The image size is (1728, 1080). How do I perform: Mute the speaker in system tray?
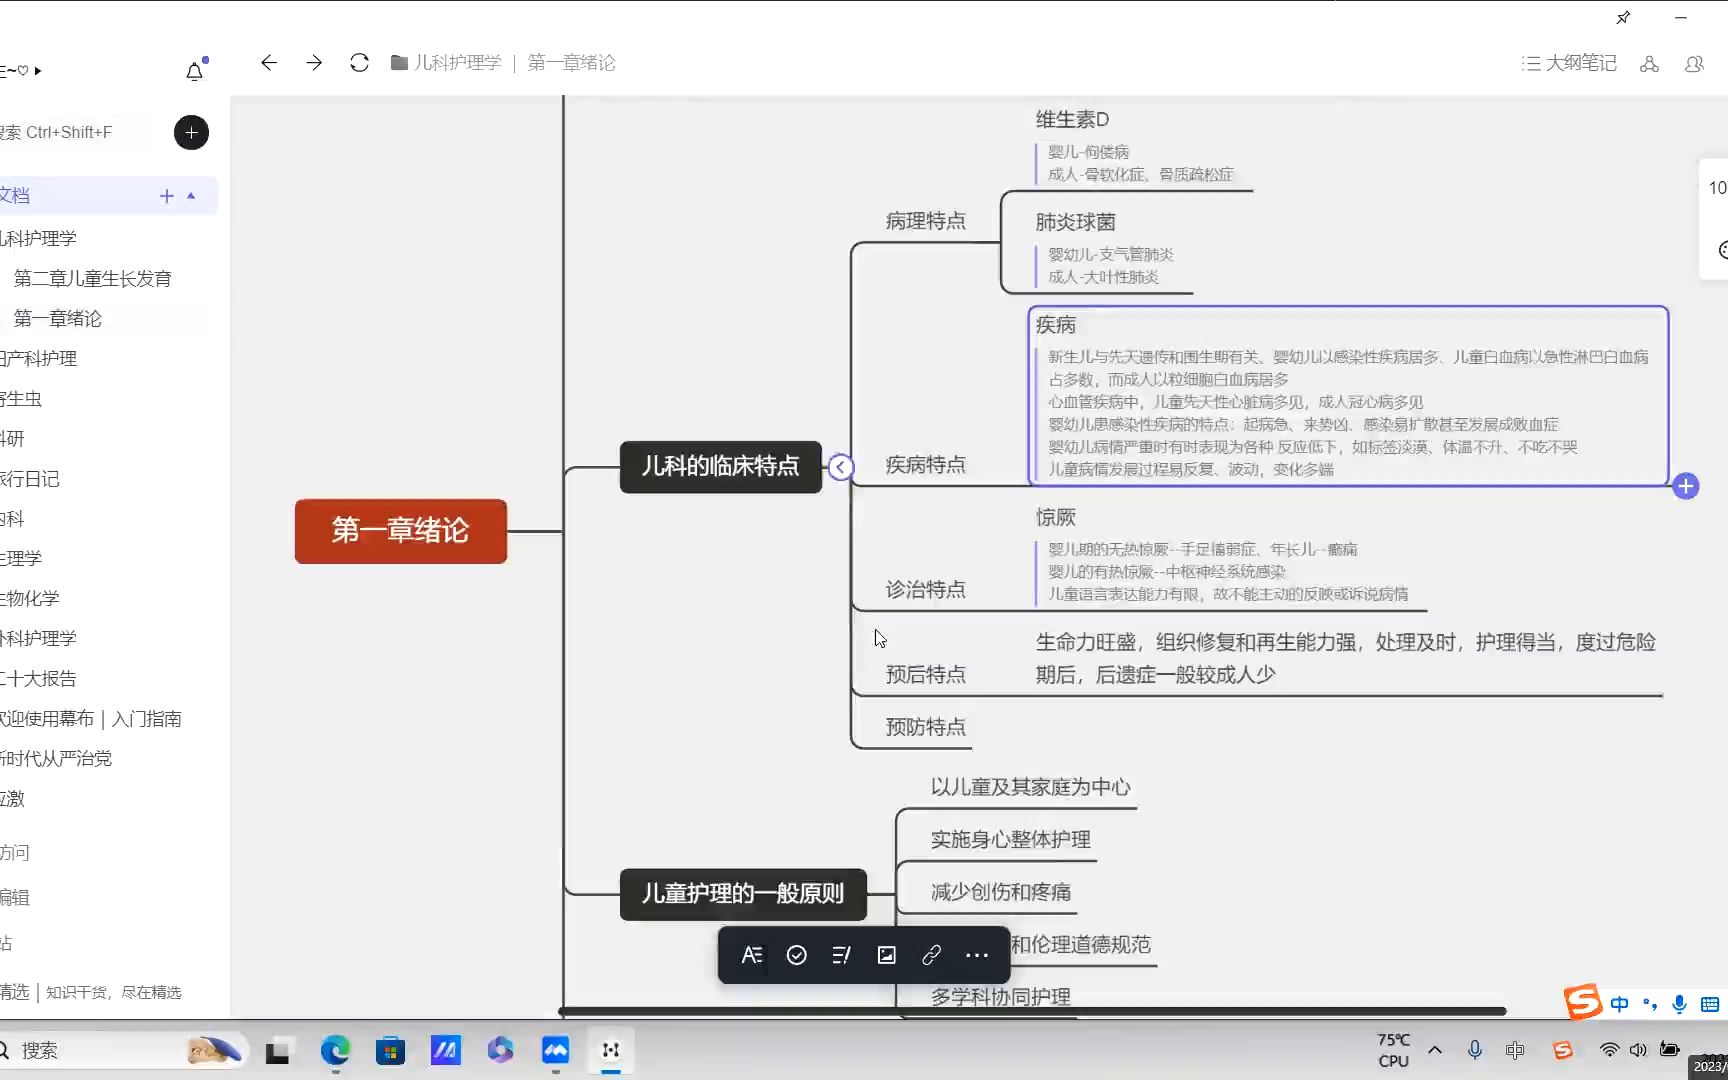1638,1050
